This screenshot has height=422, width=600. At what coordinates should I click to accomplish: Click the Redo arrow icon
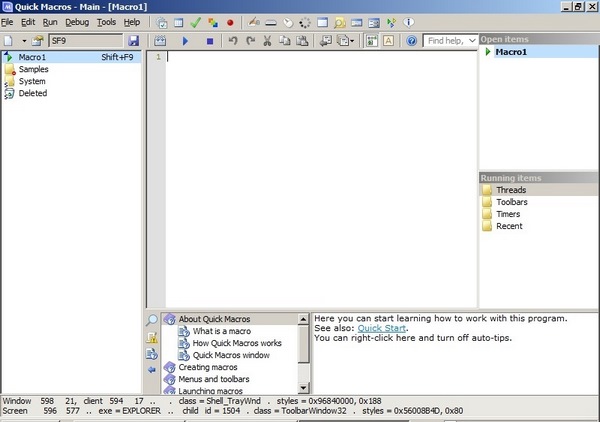point(250,41)
